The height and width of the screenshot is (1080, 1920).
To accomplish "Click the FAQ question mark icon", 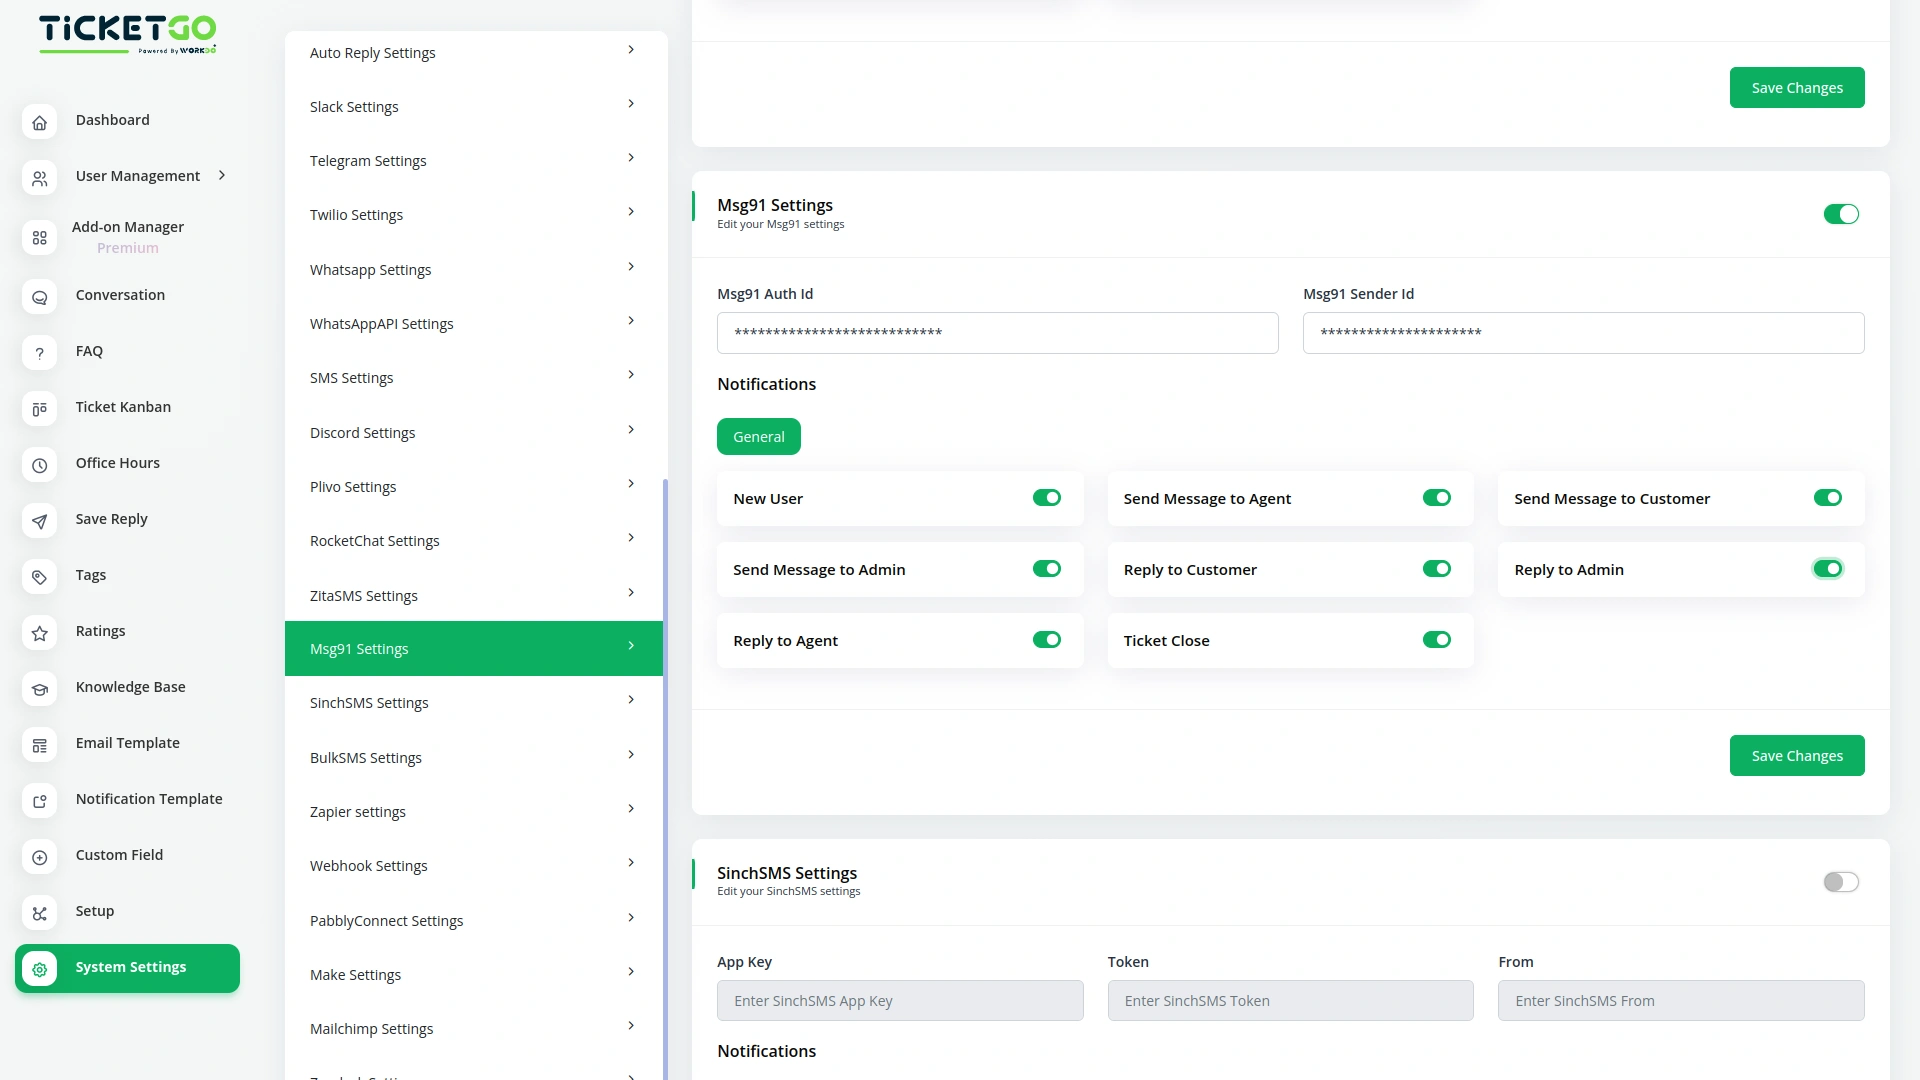I will point(39,353).
